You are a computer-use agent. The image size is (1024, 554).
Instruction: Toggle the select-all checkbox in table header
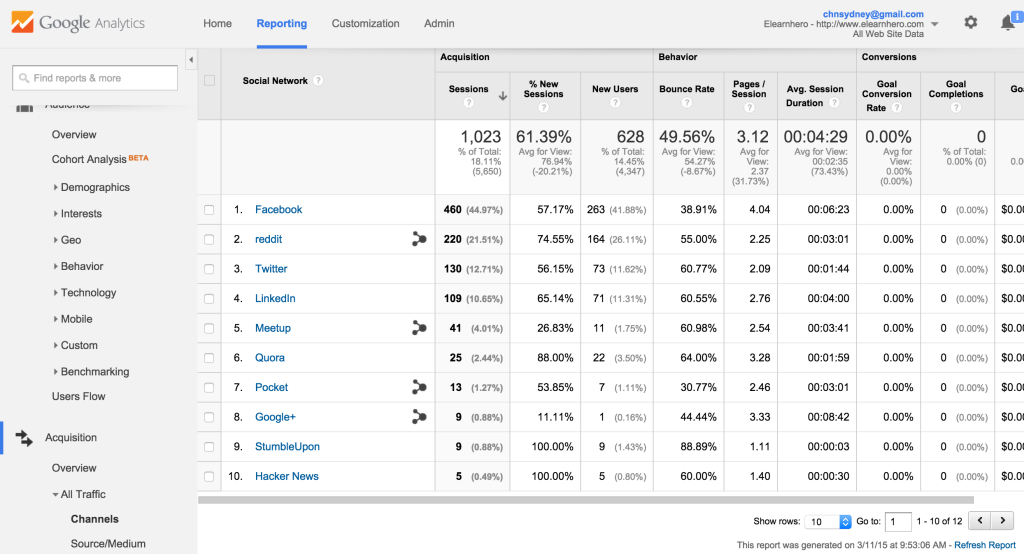click(x=209, y=80)
